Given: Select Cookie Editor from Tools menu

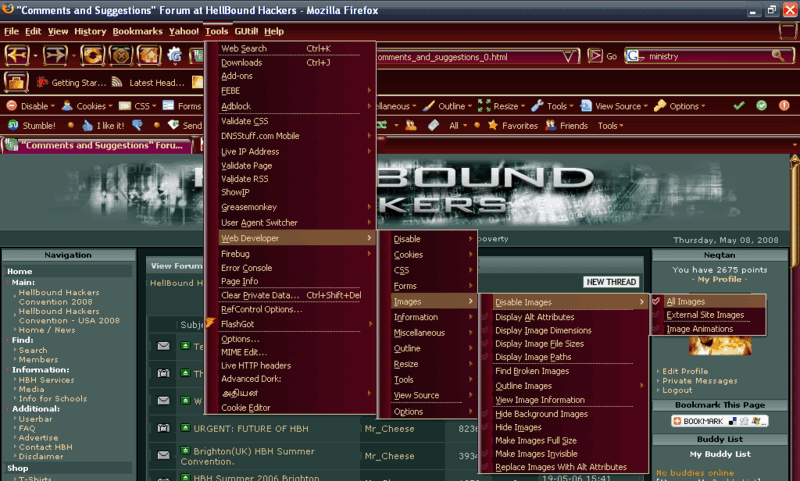Looking at the screenshot, I should click(x=290, y=408).
